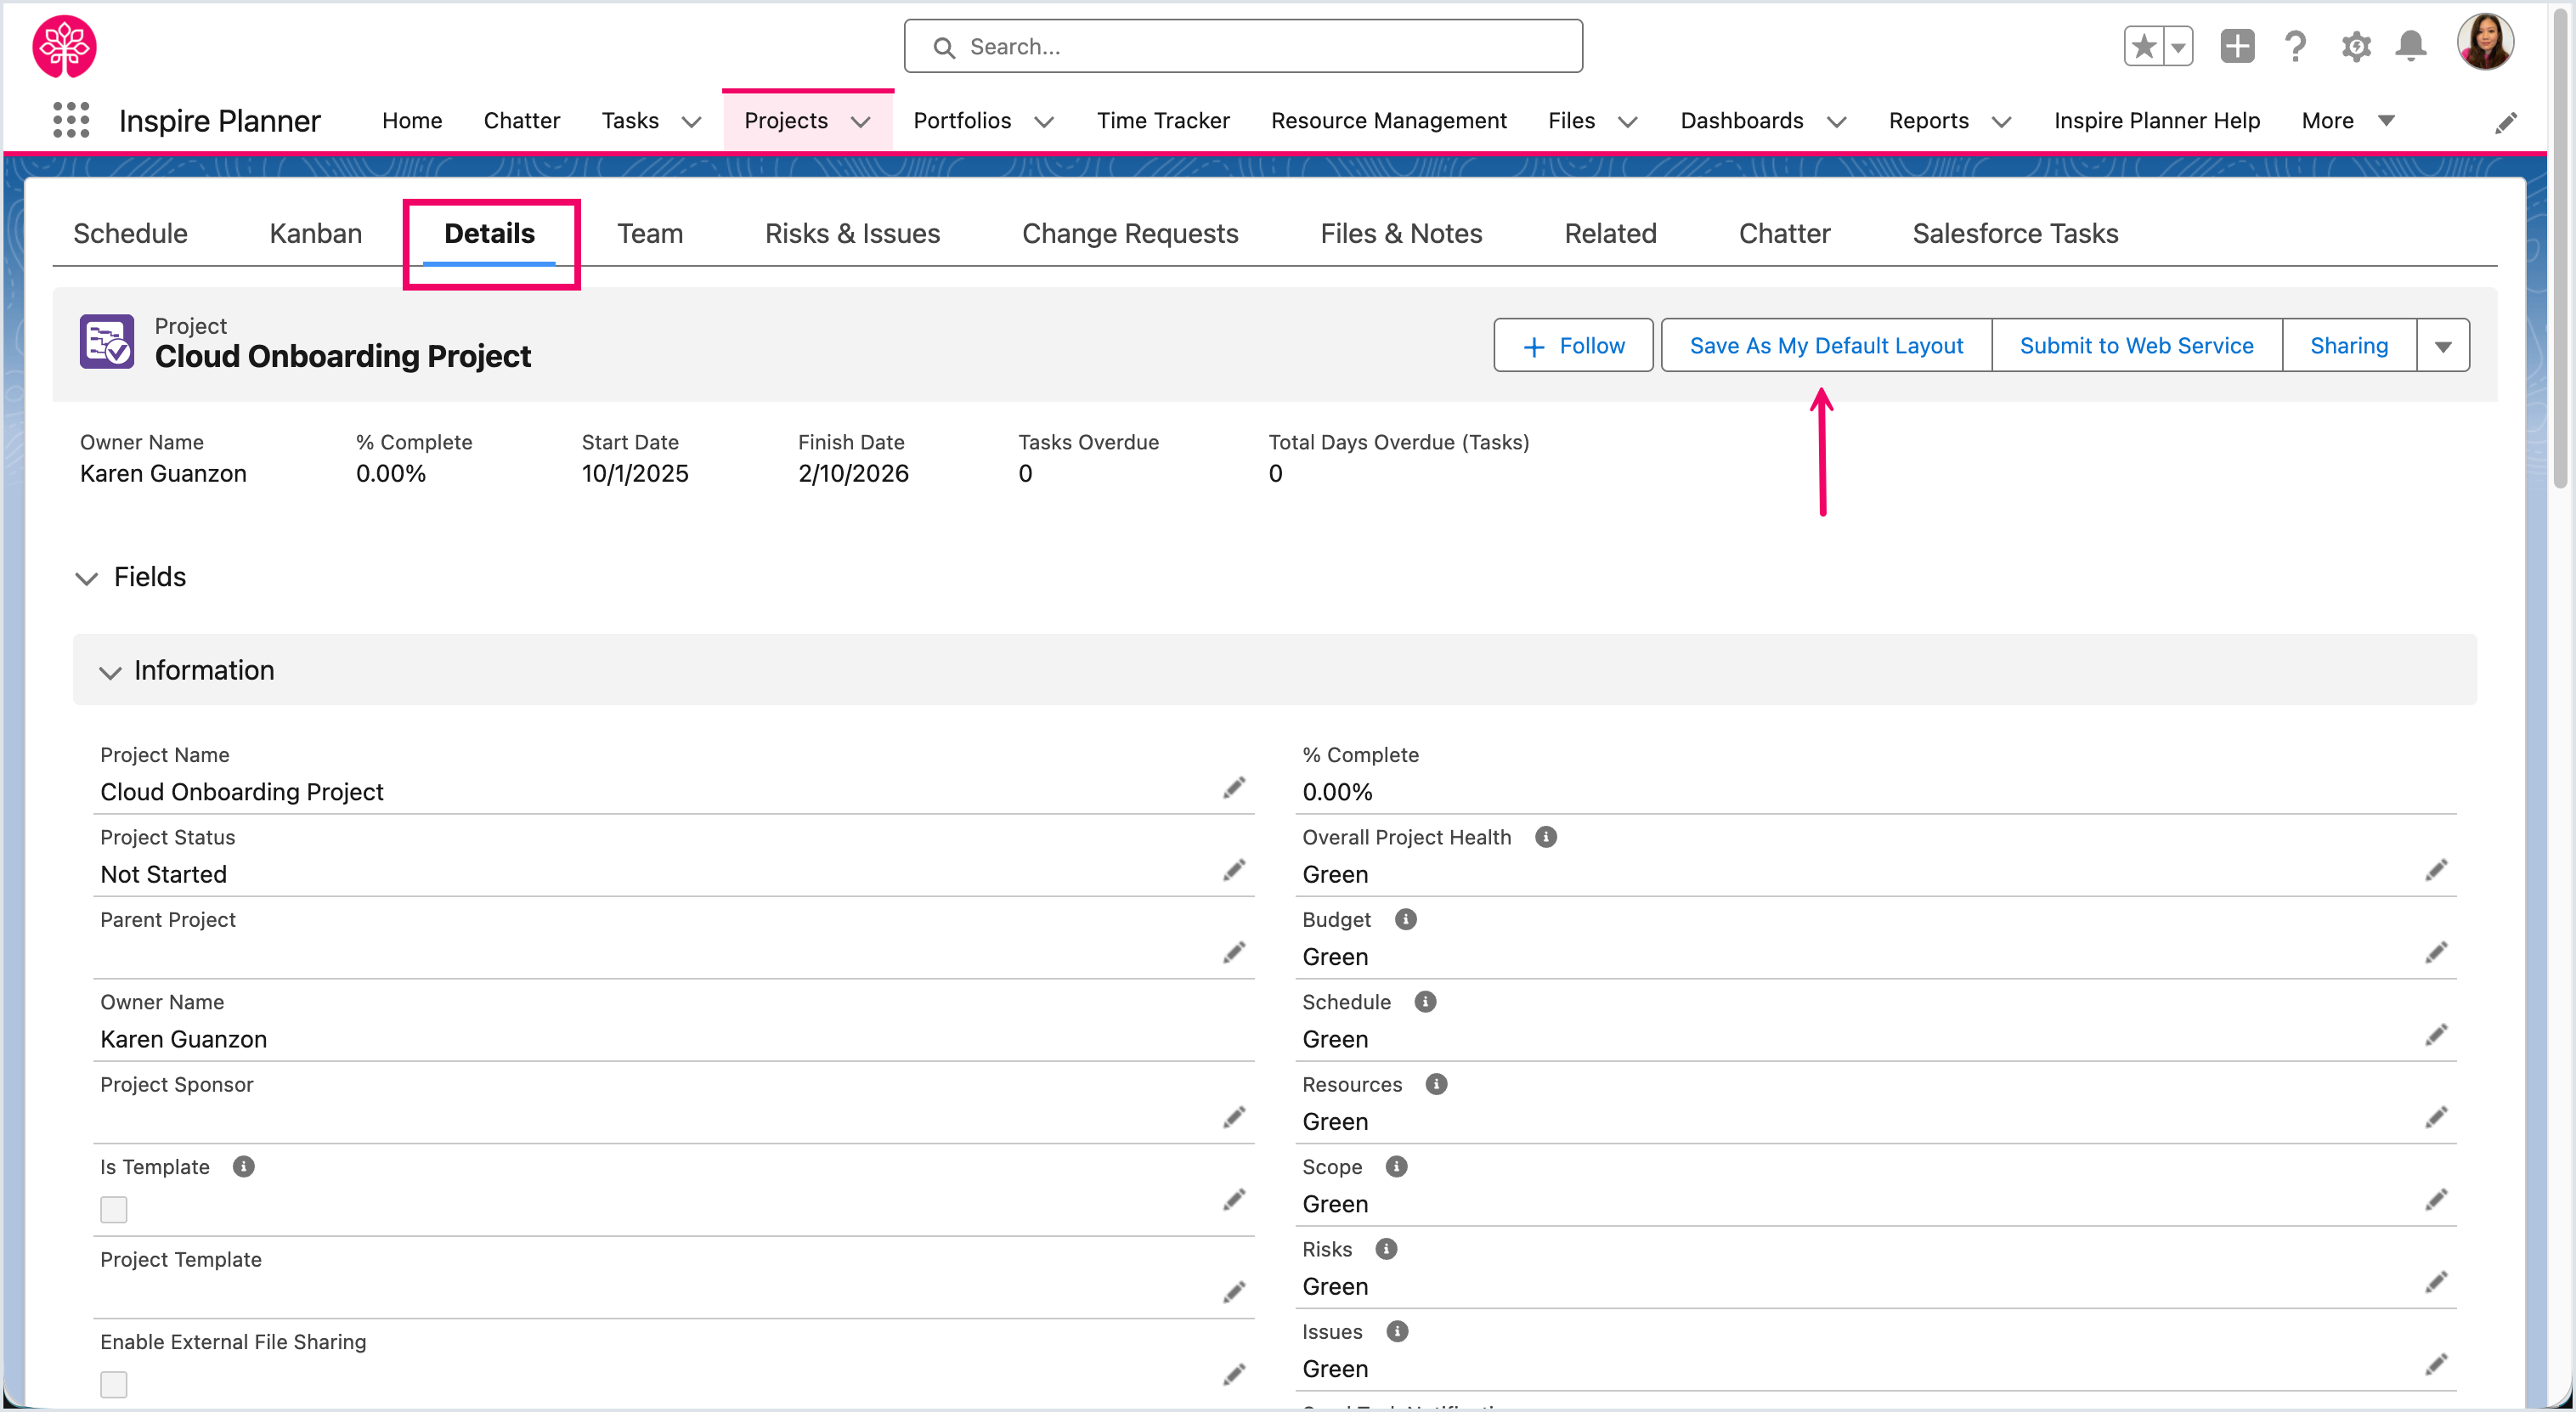The height and width of the screenshot is (1412, 2576).
Task: Toggle the Is Template checkbox
Action: [114, 1209]
